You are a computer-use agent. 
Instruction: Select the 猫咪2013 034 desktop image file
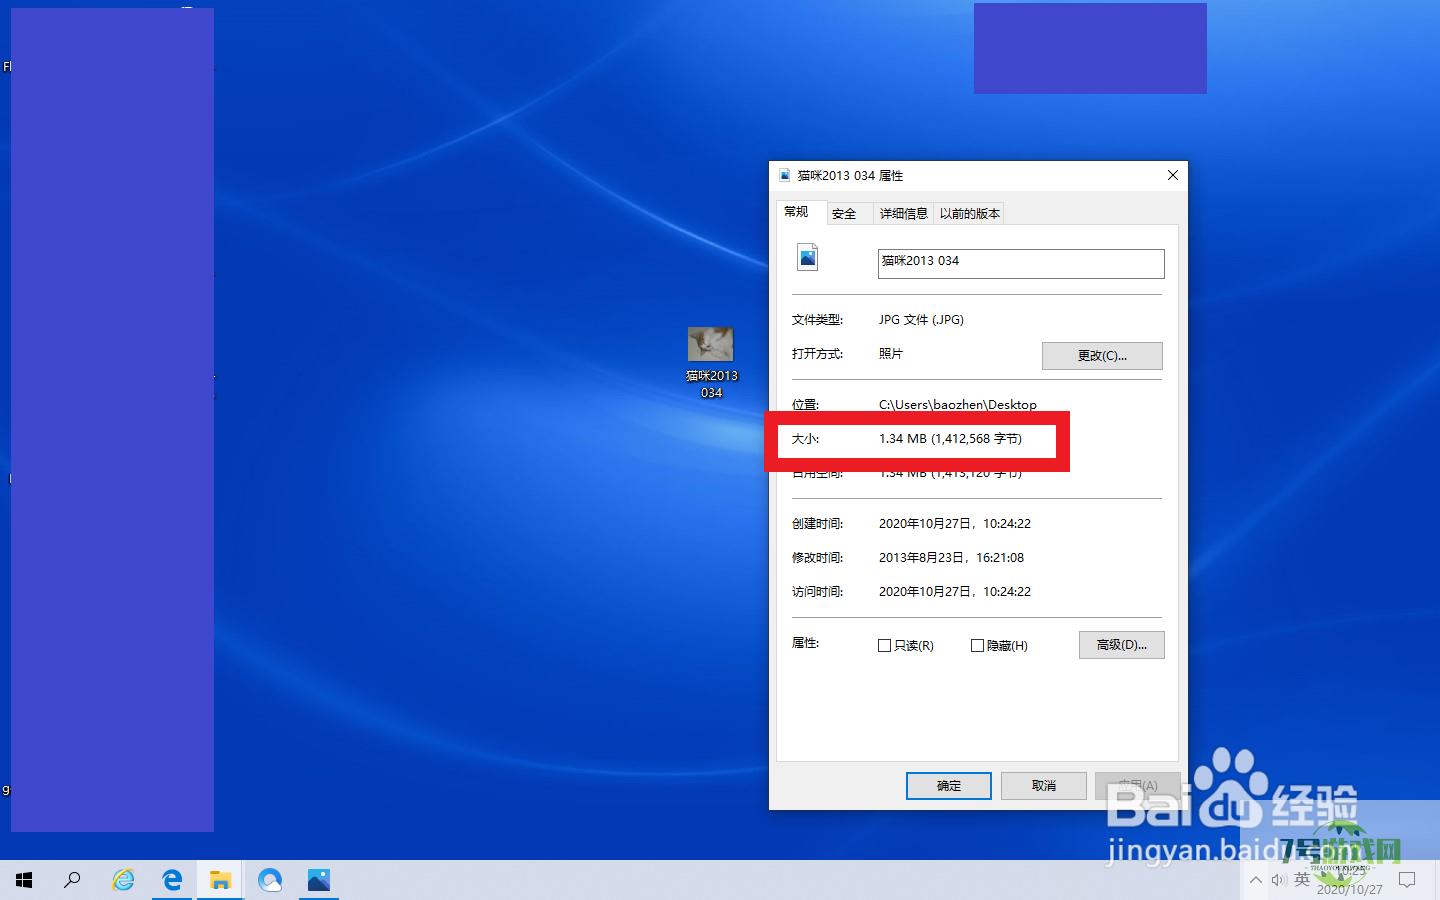(711, 362)
